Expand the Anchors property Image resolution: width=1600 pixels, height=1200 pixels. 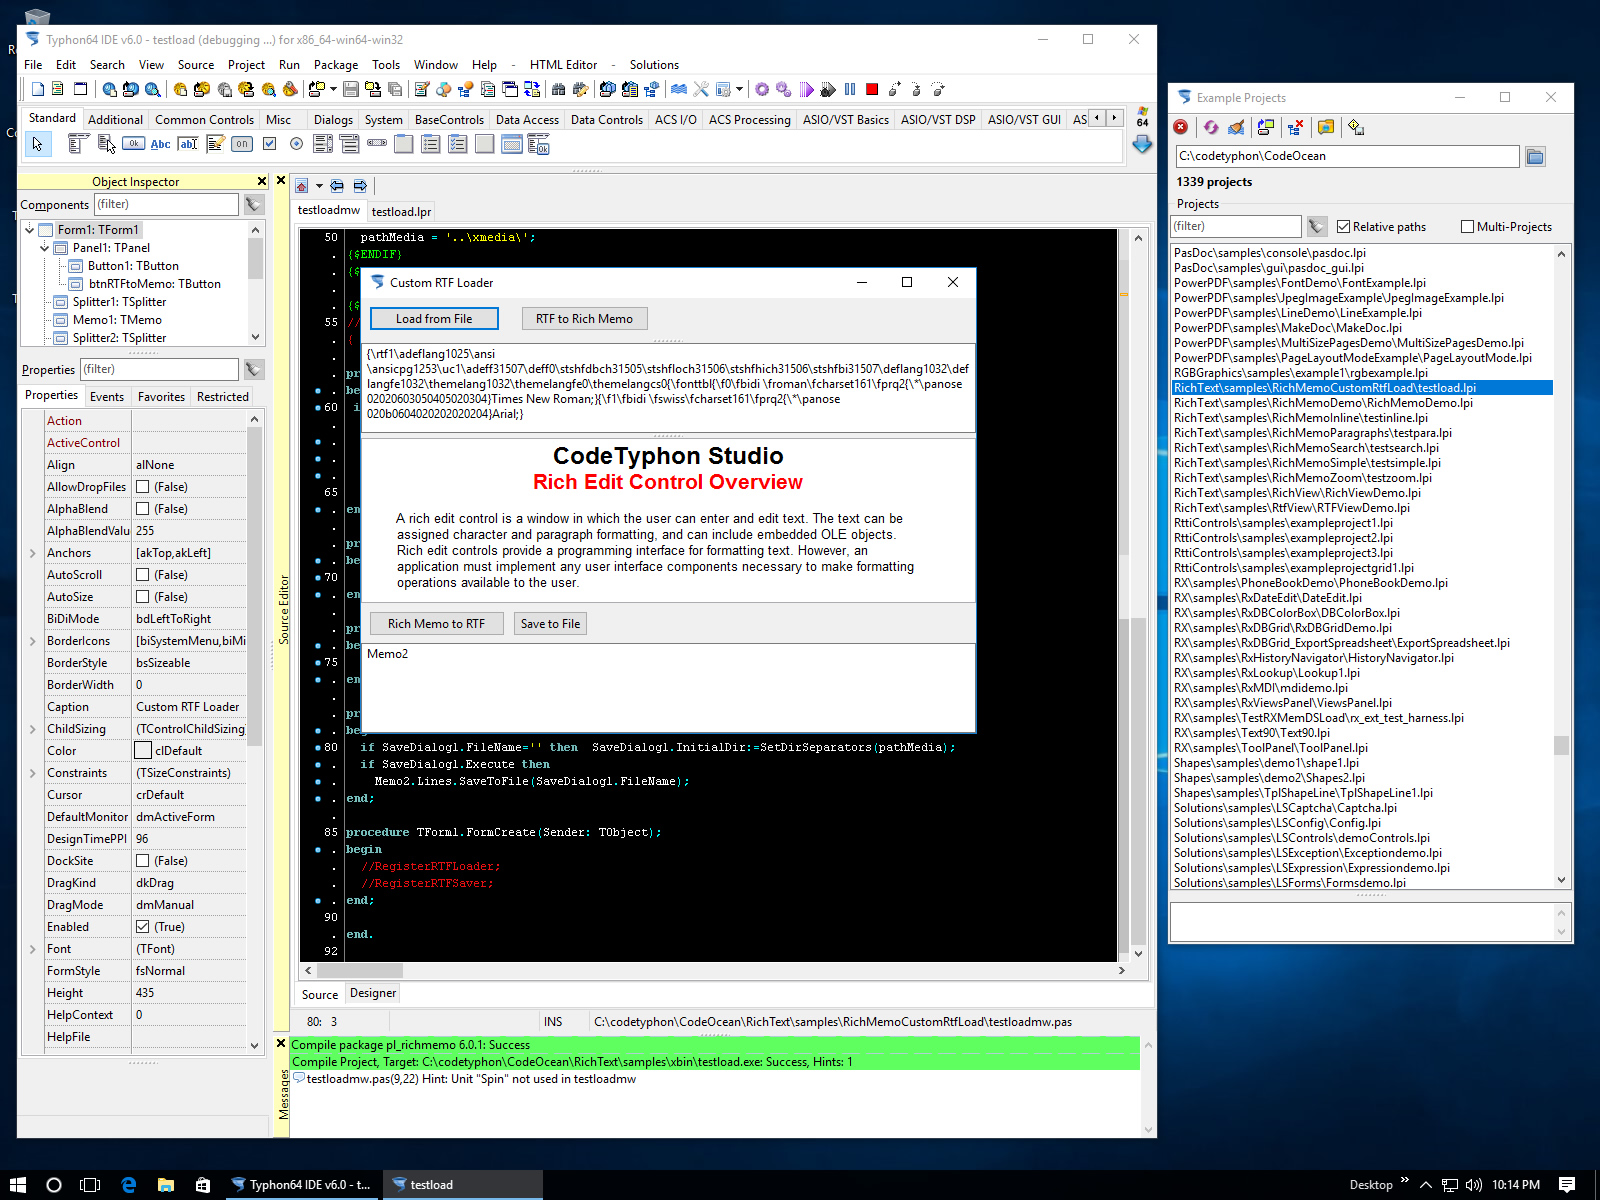pos(32,553)
